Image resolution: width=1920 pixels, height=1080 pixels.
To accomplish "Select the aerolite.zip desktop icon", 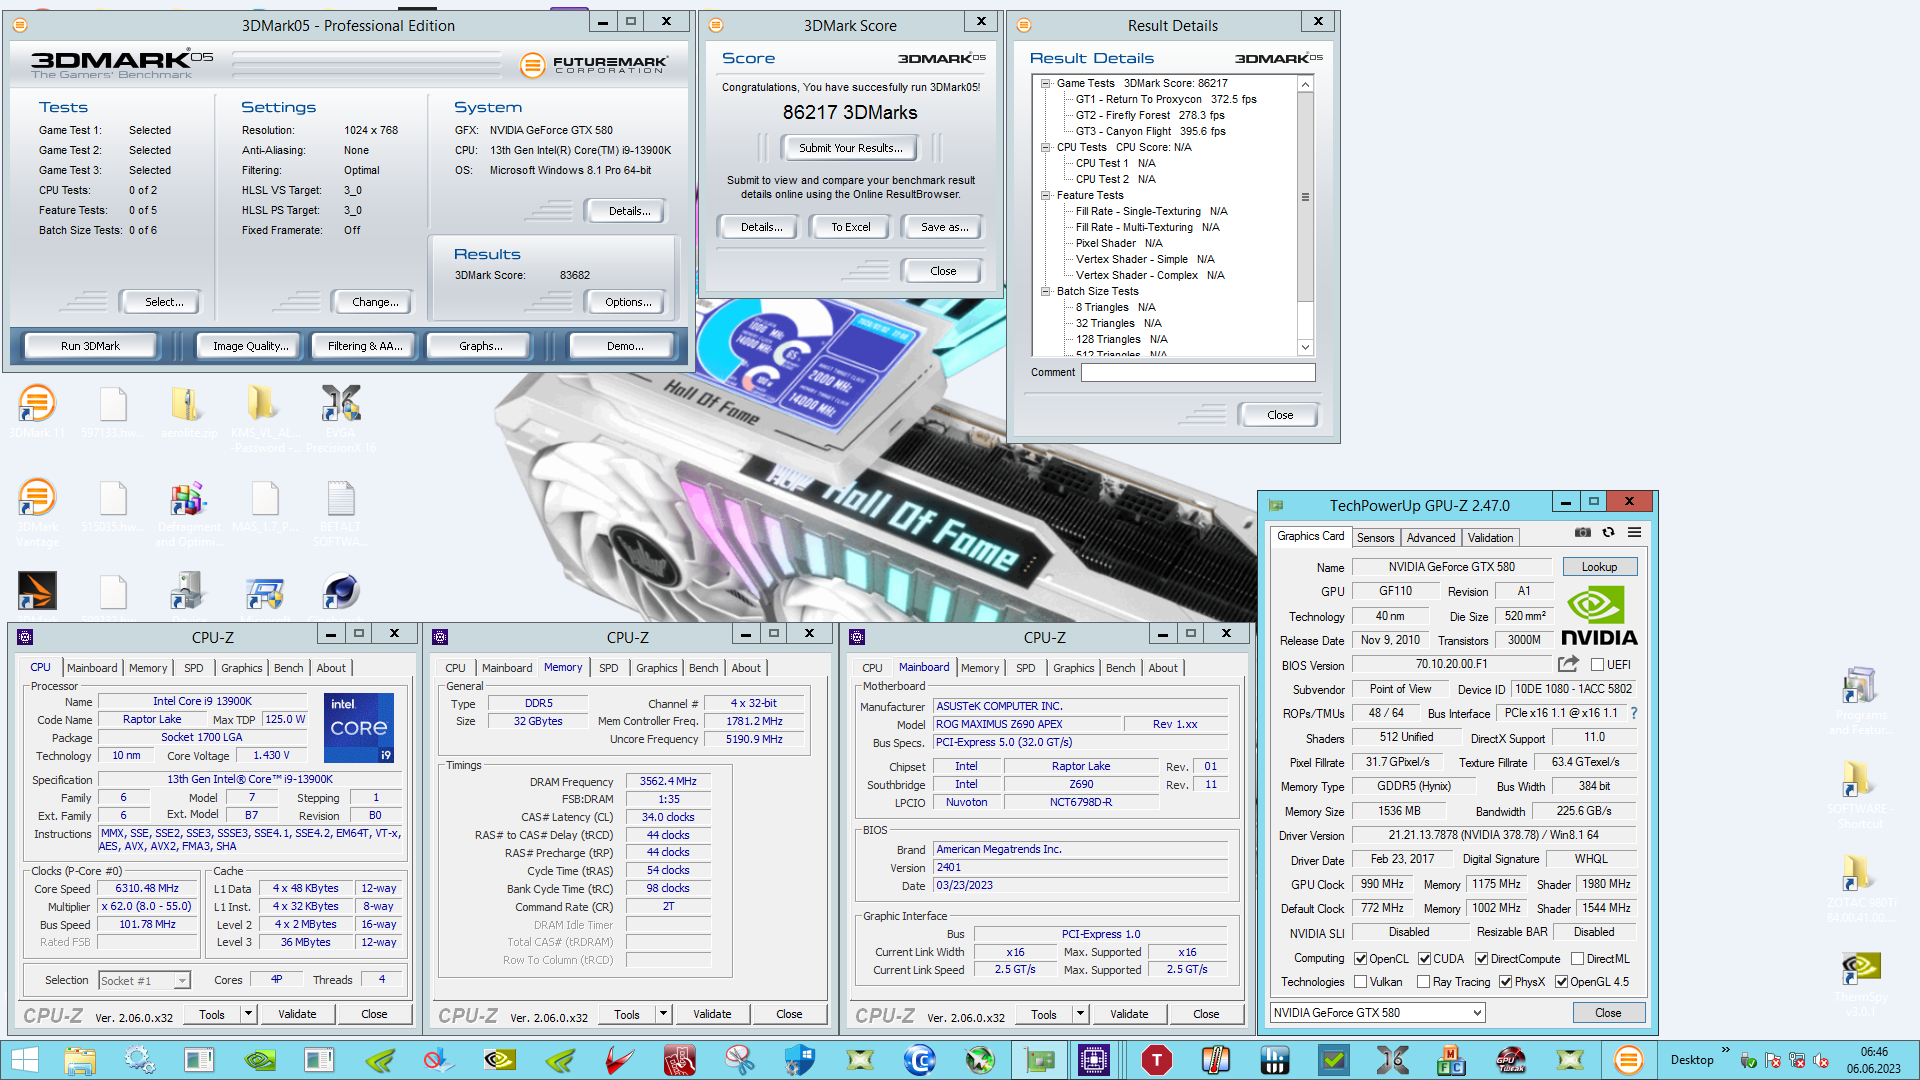I will 188,412.
